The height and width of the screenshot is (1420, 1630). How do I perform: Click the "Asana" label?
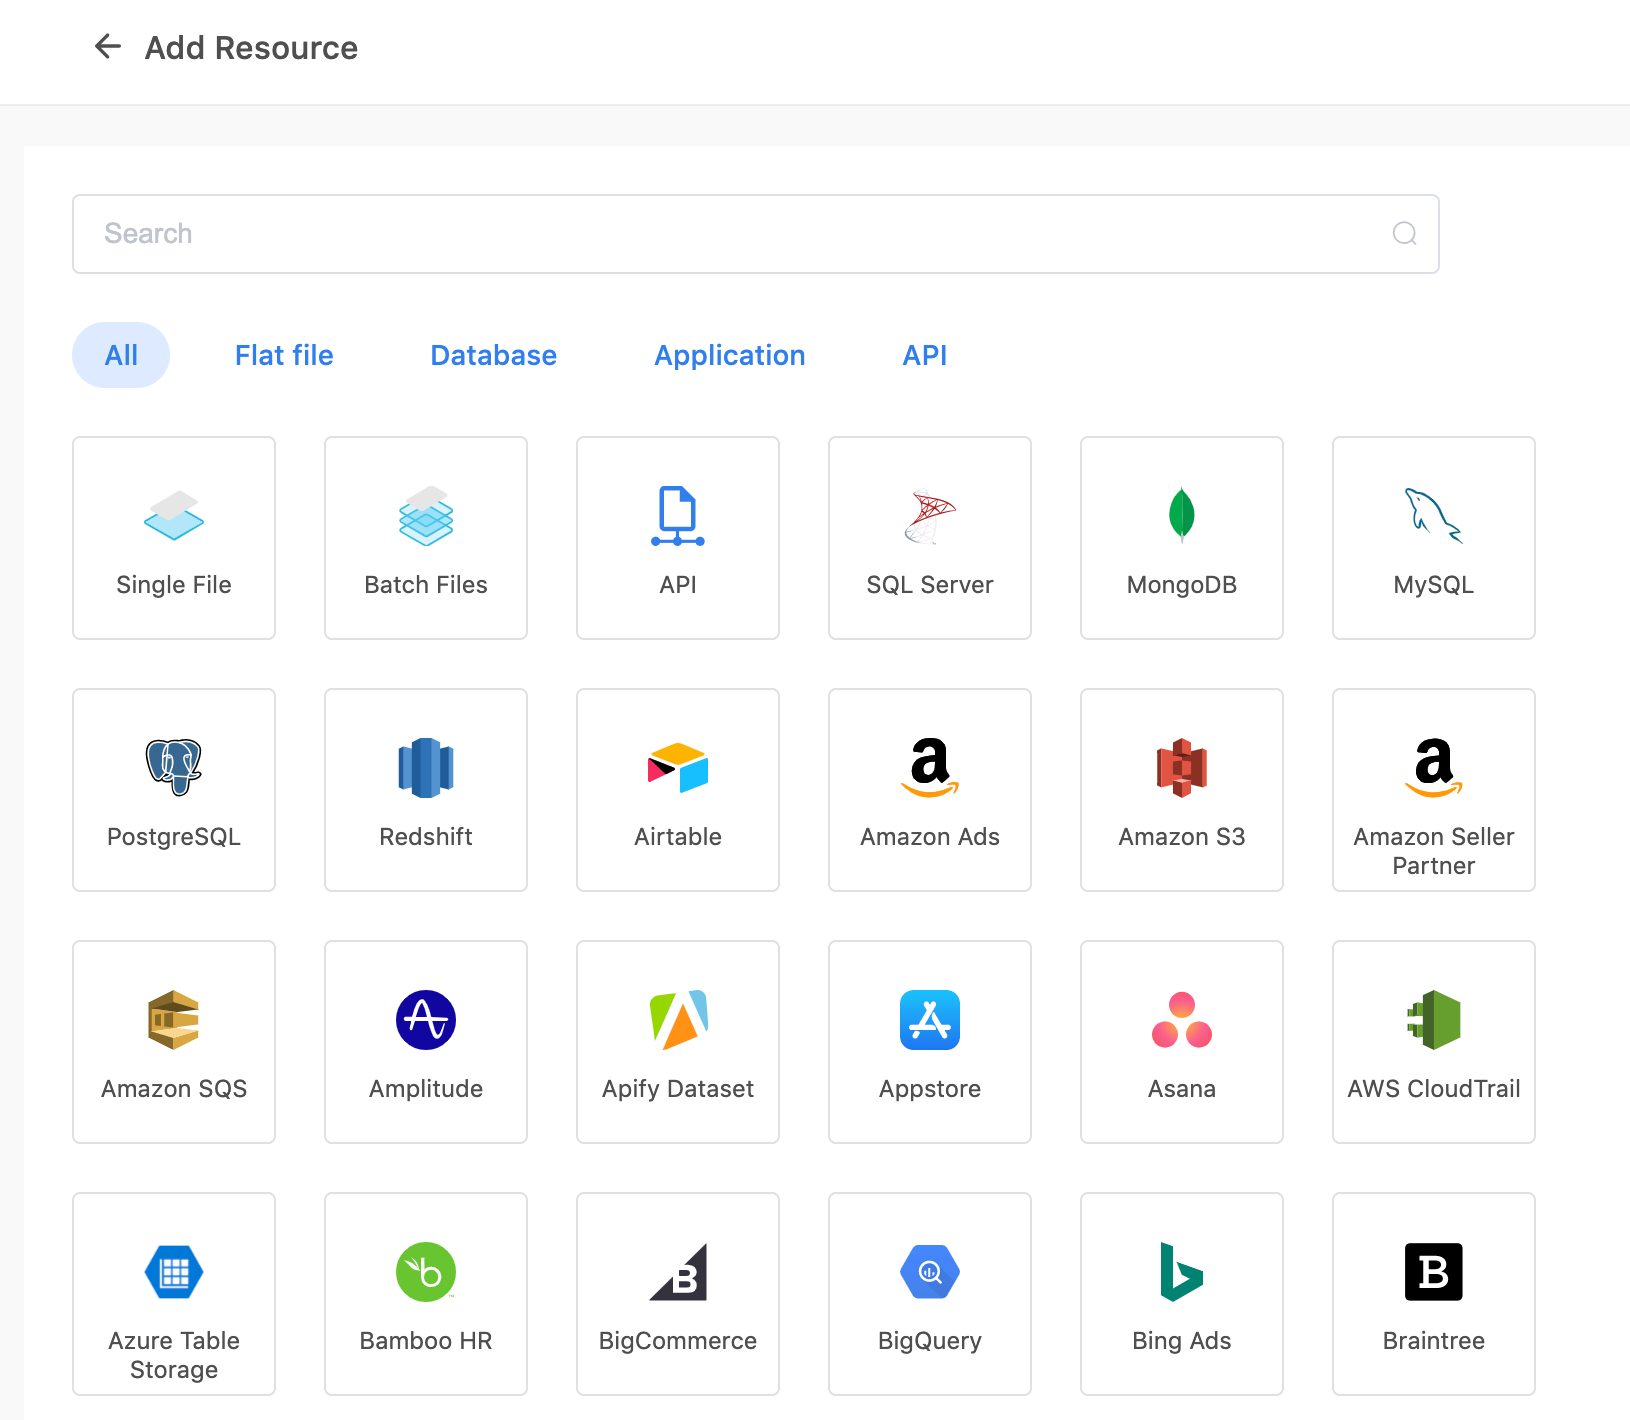[1182, 1089]
